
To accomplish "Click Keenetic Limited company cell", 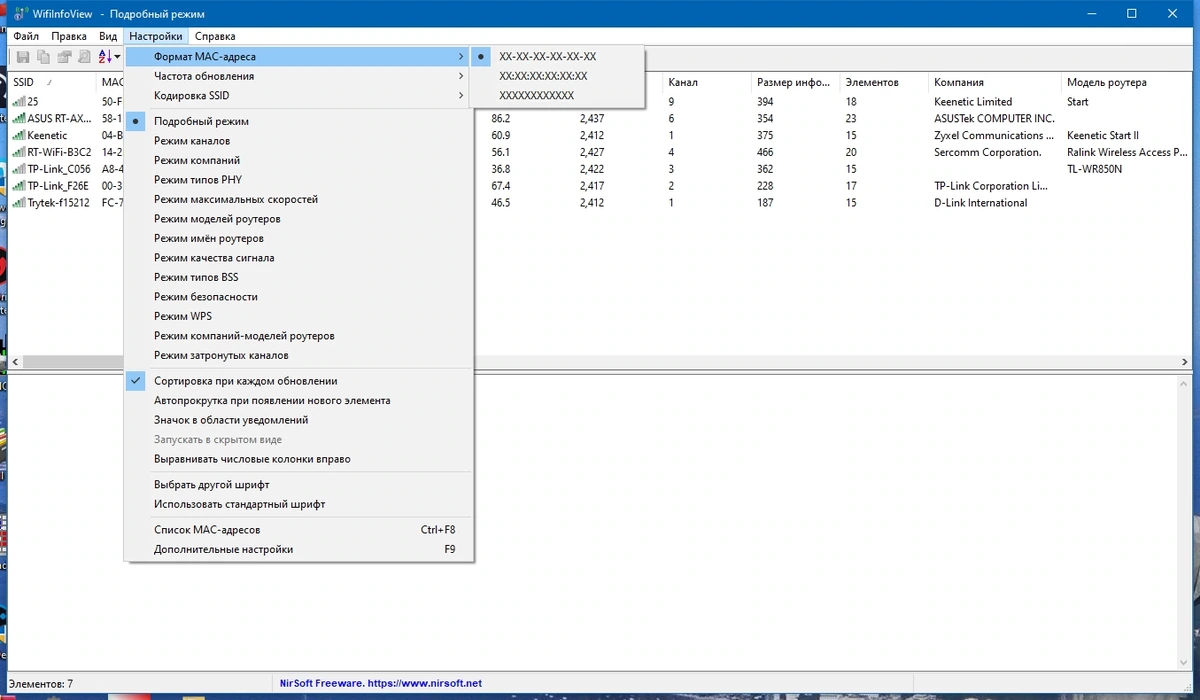I will tap(973, 101).
